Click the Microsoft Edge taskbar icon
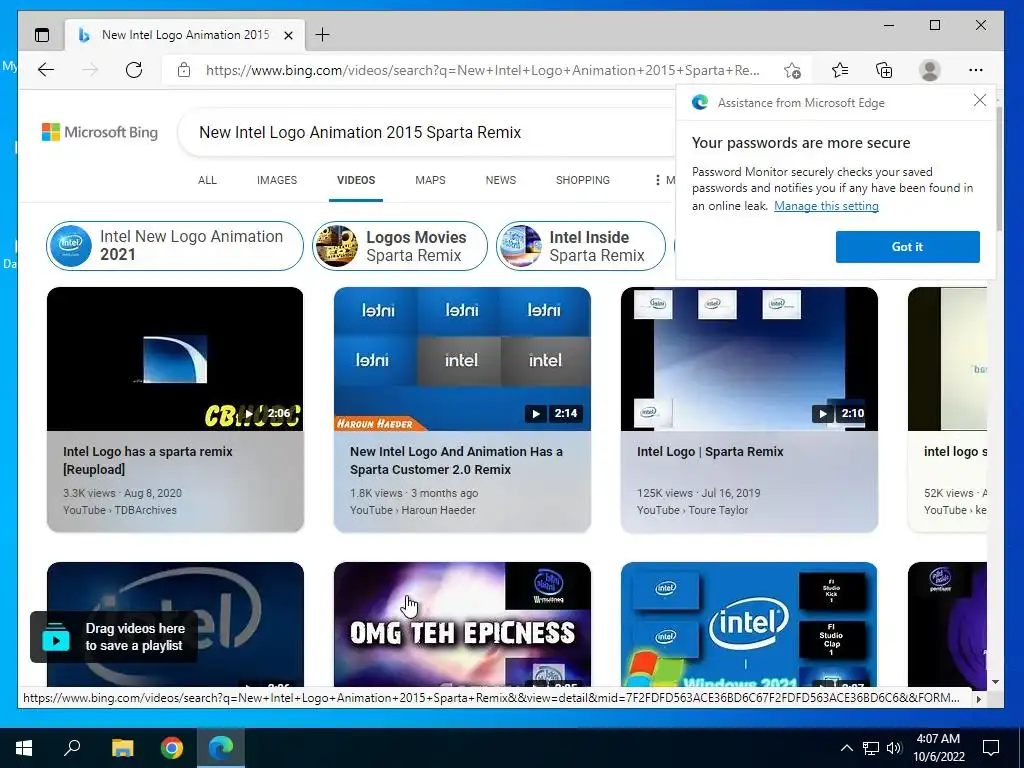The image size is (1024, 768). tap(221, 748)
